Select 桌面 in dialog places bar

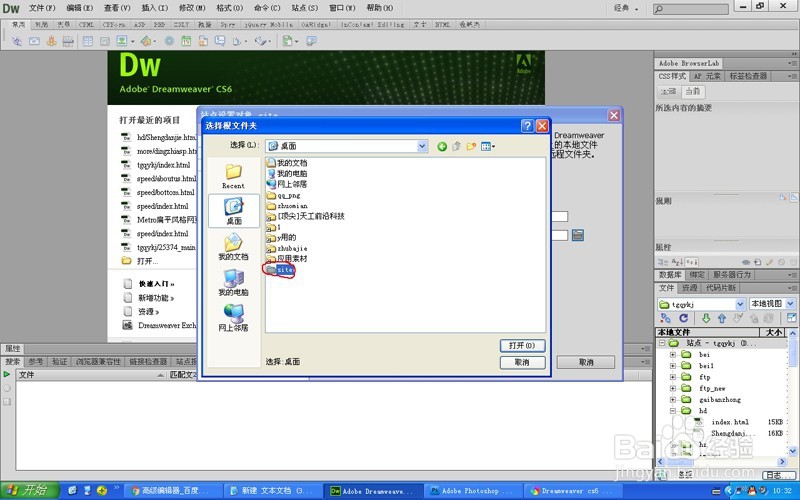coord(234,211)
